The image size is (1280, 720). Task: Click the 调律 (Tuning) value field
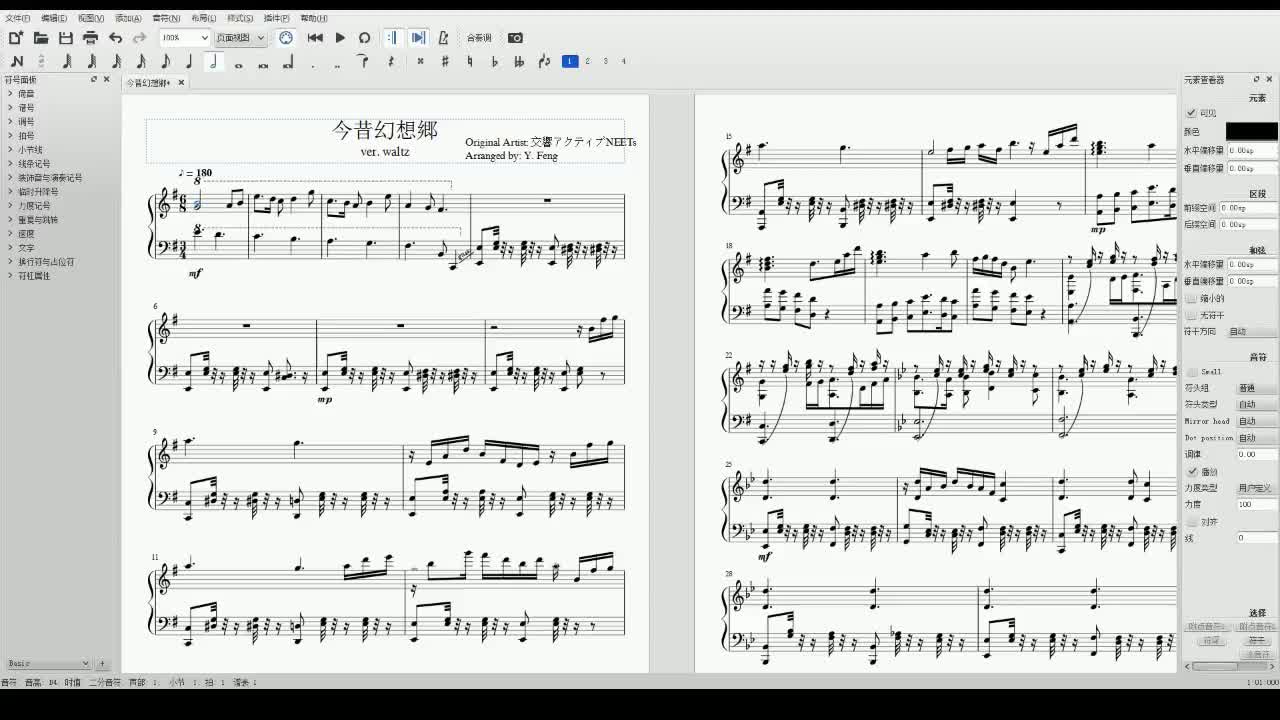[1257, 454]
